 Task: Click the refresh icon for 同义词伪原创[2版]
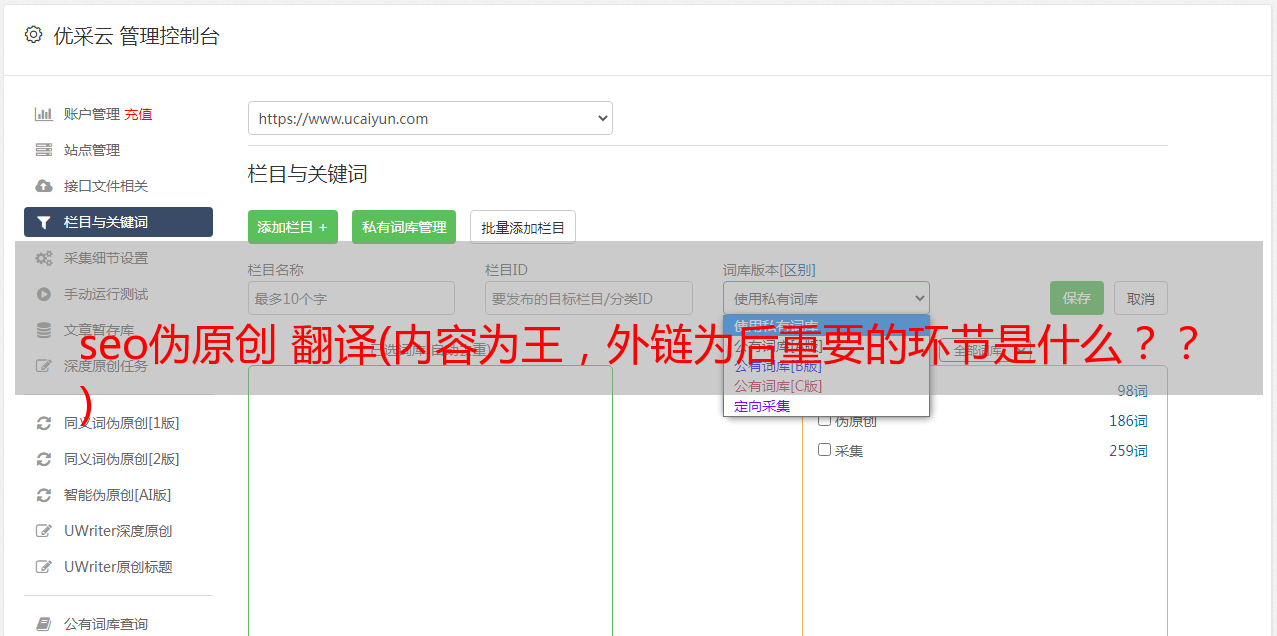tap(43, 459)
